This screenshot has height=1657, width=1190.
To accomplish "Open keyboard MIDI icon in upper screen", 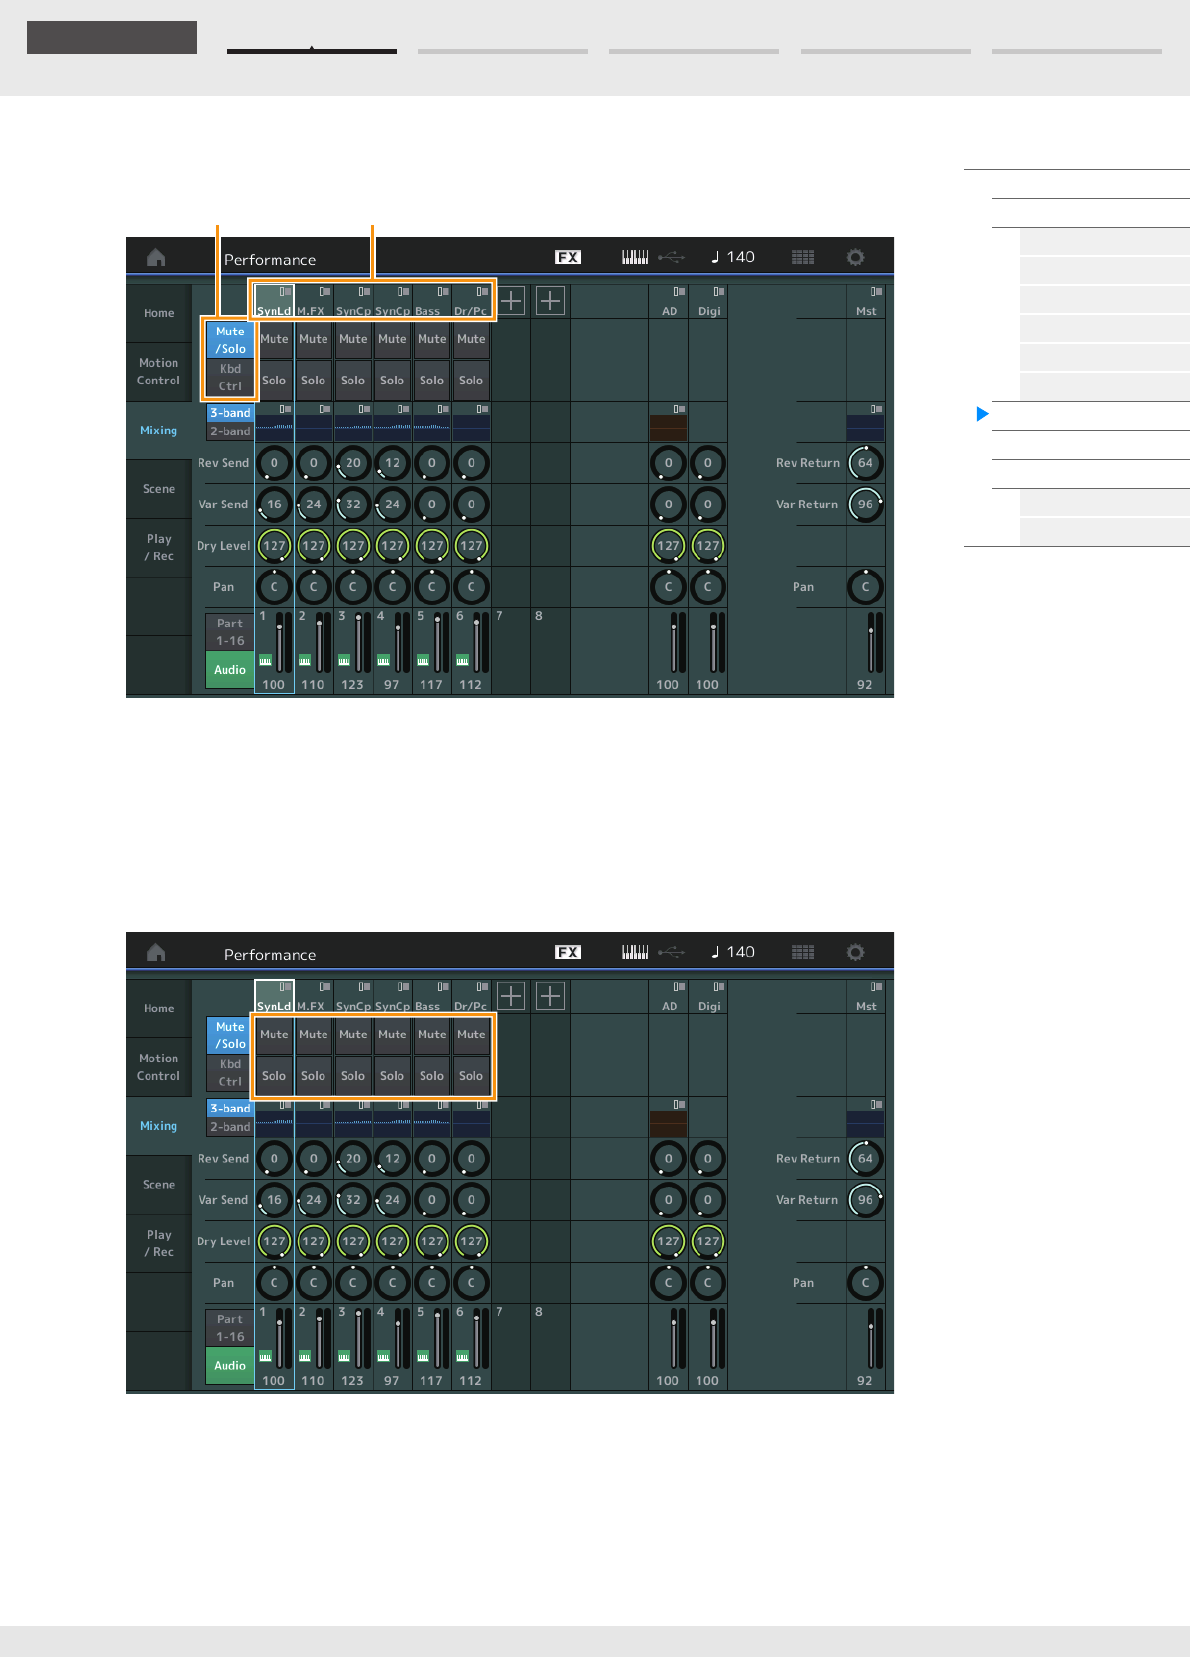I will pyautogui.click(x=635, y=257).
